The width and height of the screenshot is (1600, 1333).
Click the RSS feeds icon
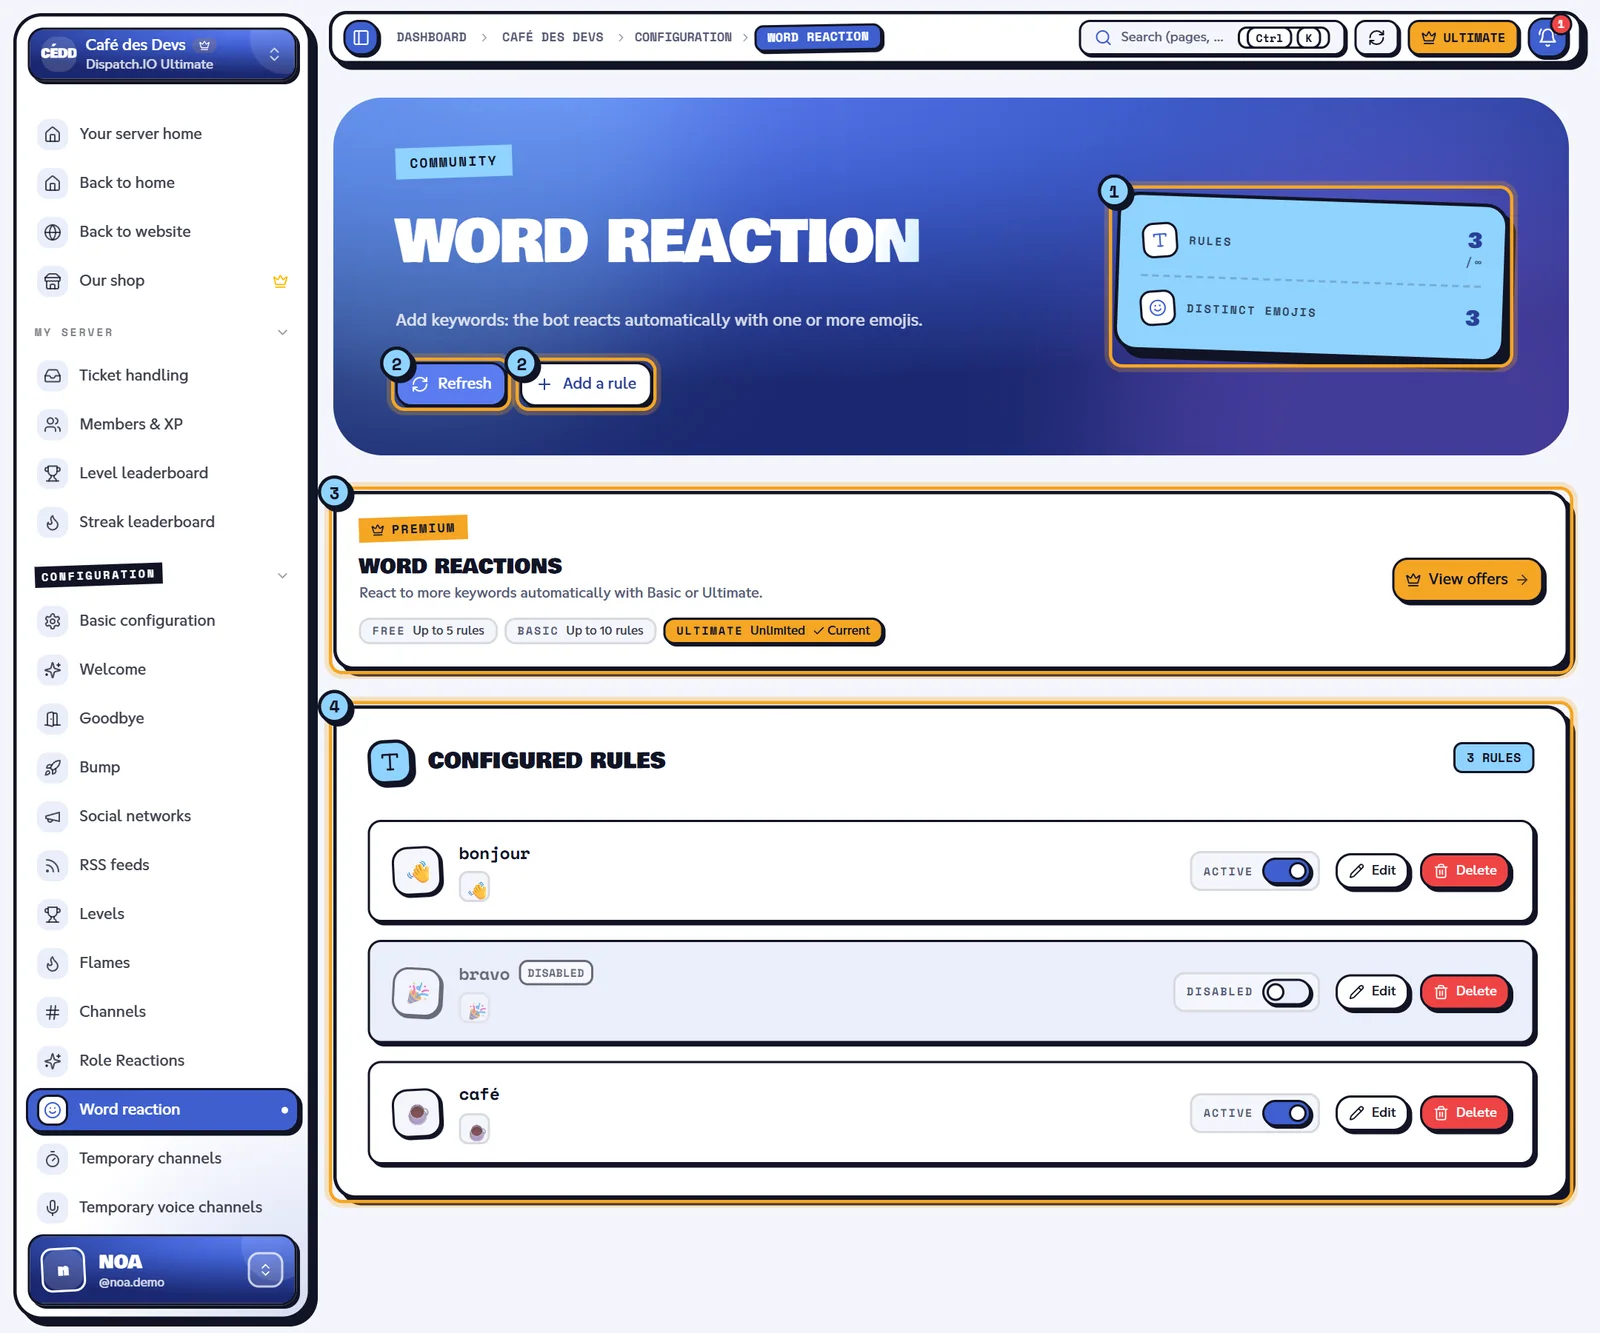tap(53, 865)
